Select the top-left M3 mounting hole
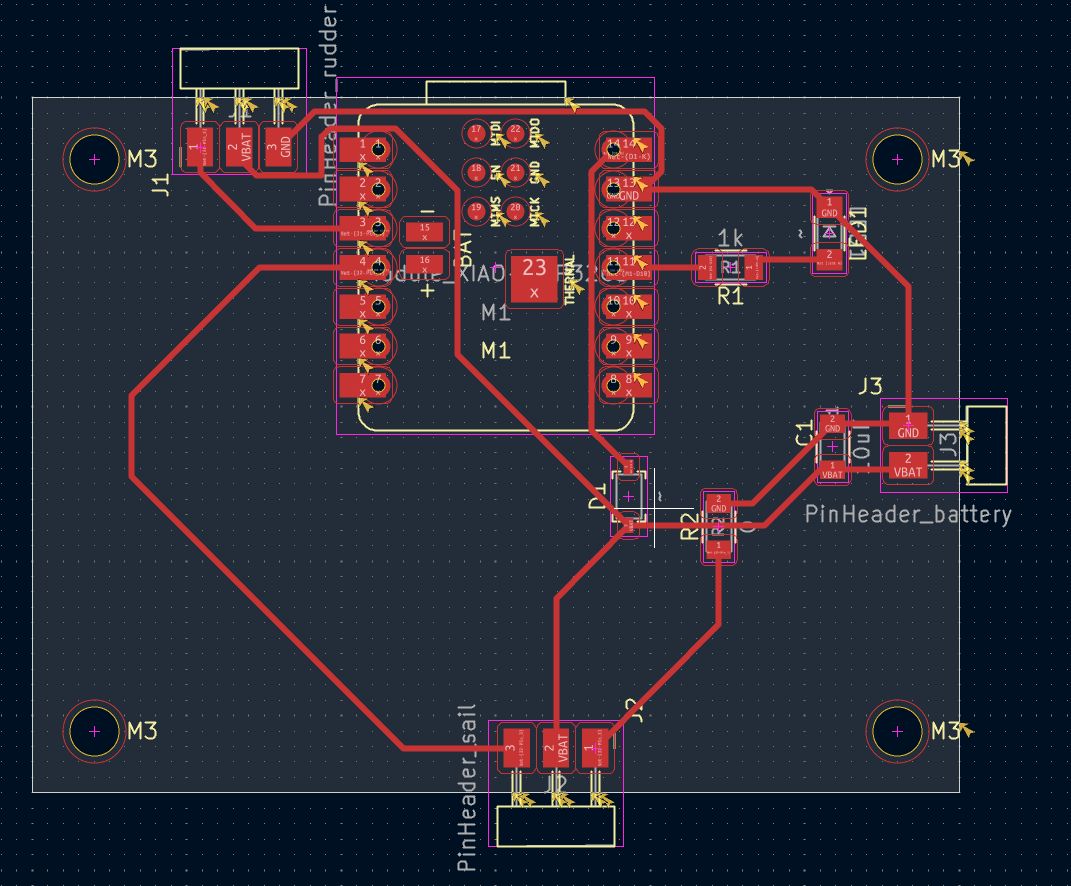Viewport: 1071px width, 886px height. [94, 159]
